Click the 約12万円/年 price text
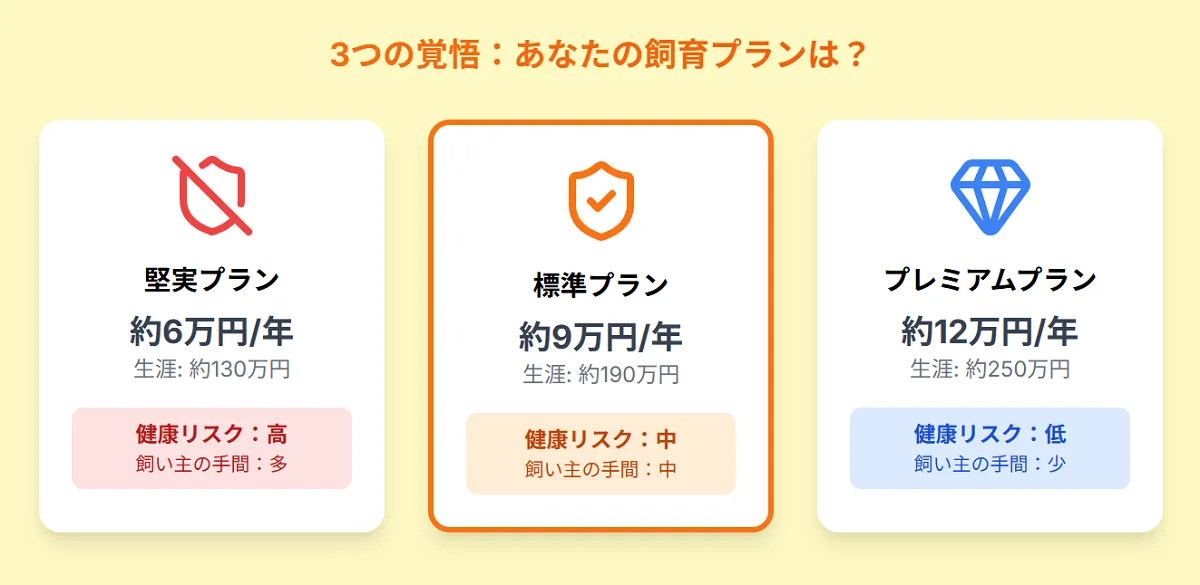 990,330
